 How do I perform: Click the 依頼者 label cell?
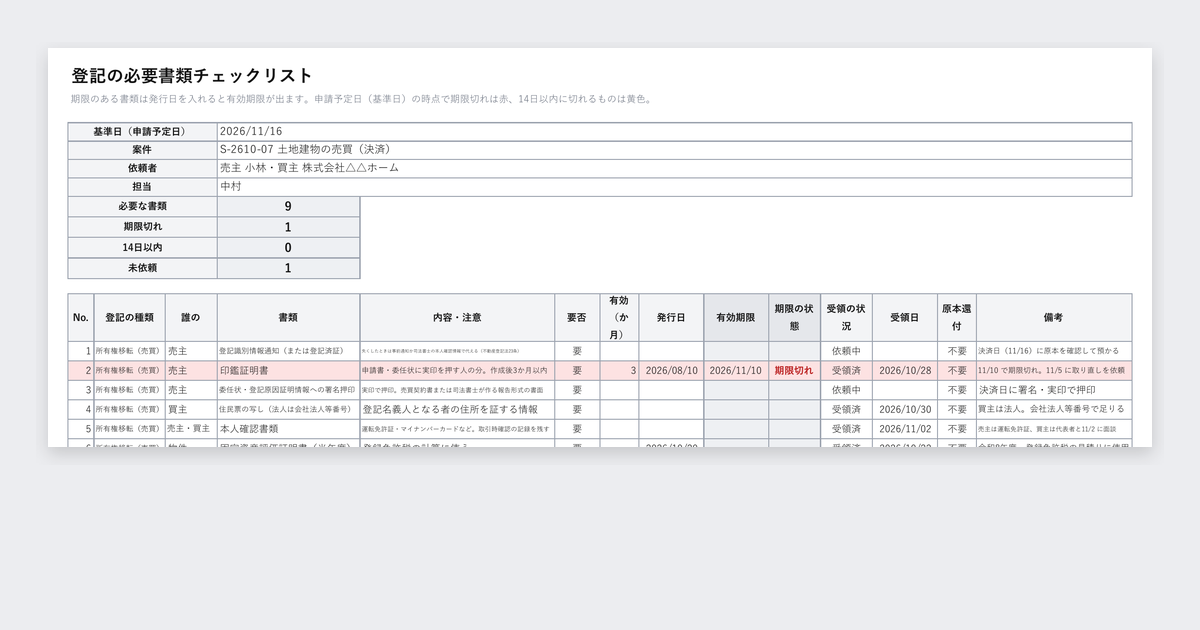pos(142,168)
